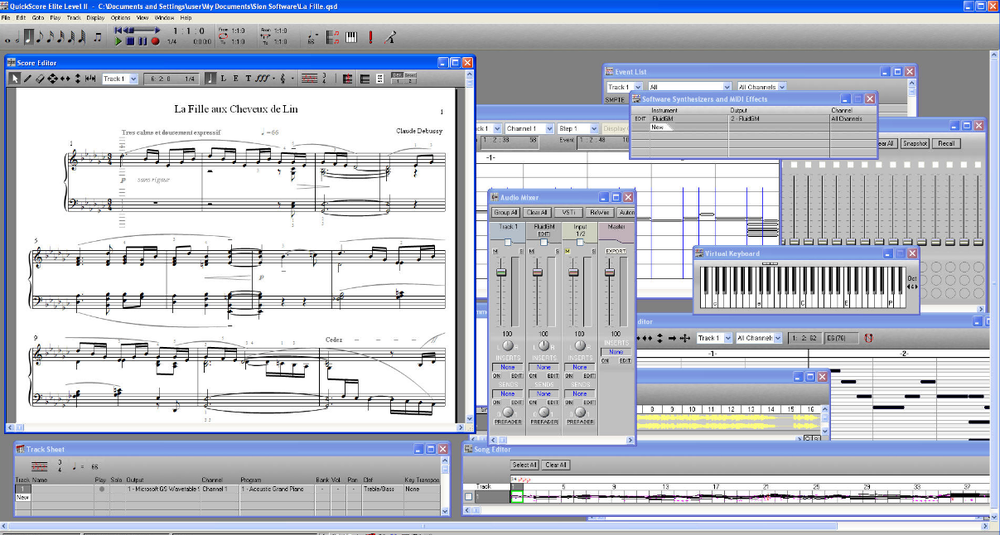Viewport: 1000px width, 535px height.
Task: Open the piano keyboard icon in main toolbar
Action: (x=351, y=37)
